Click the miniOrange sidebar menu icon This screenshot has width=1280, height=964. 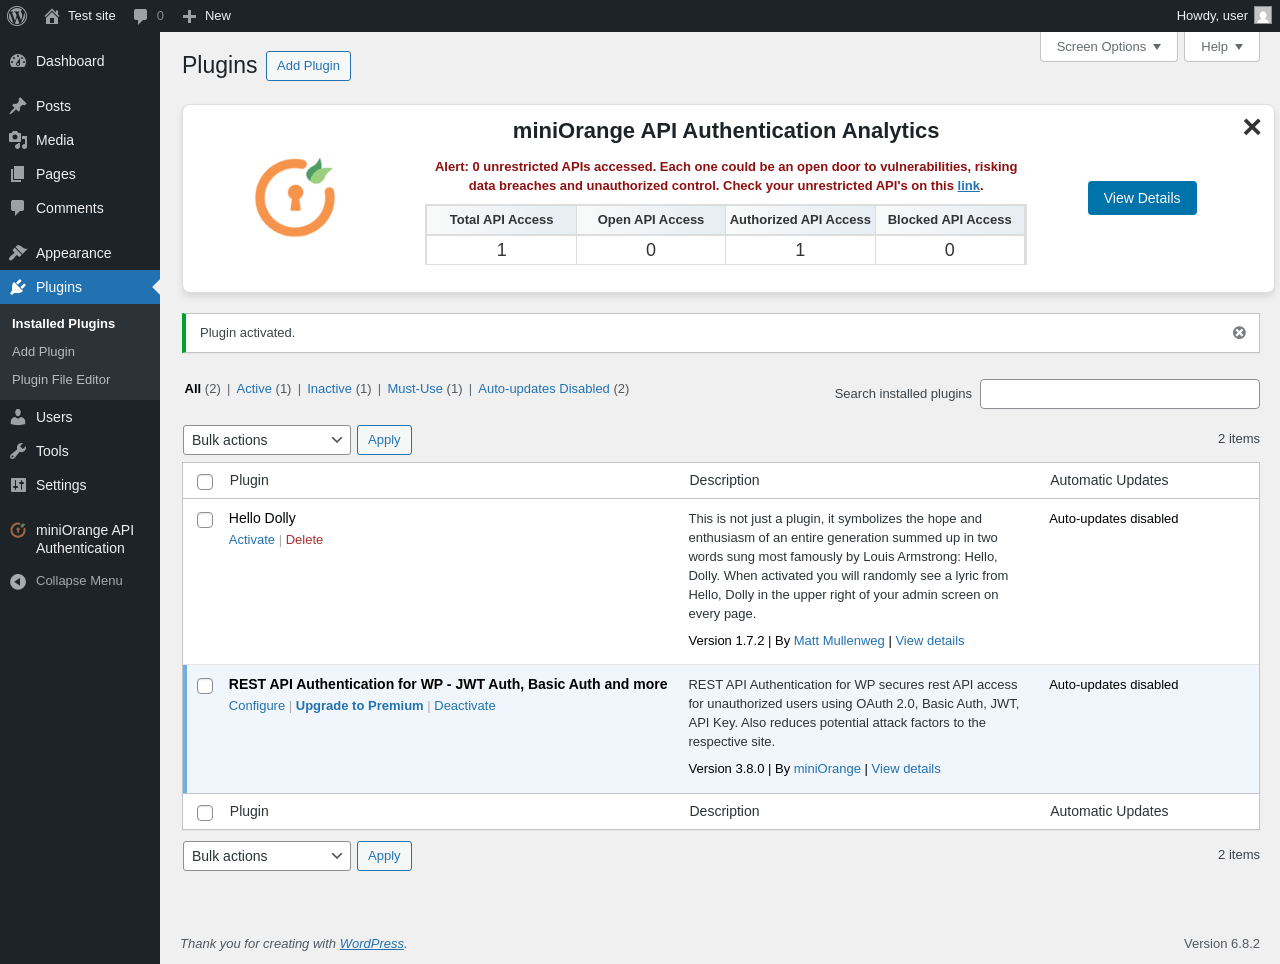click(18, 530)
